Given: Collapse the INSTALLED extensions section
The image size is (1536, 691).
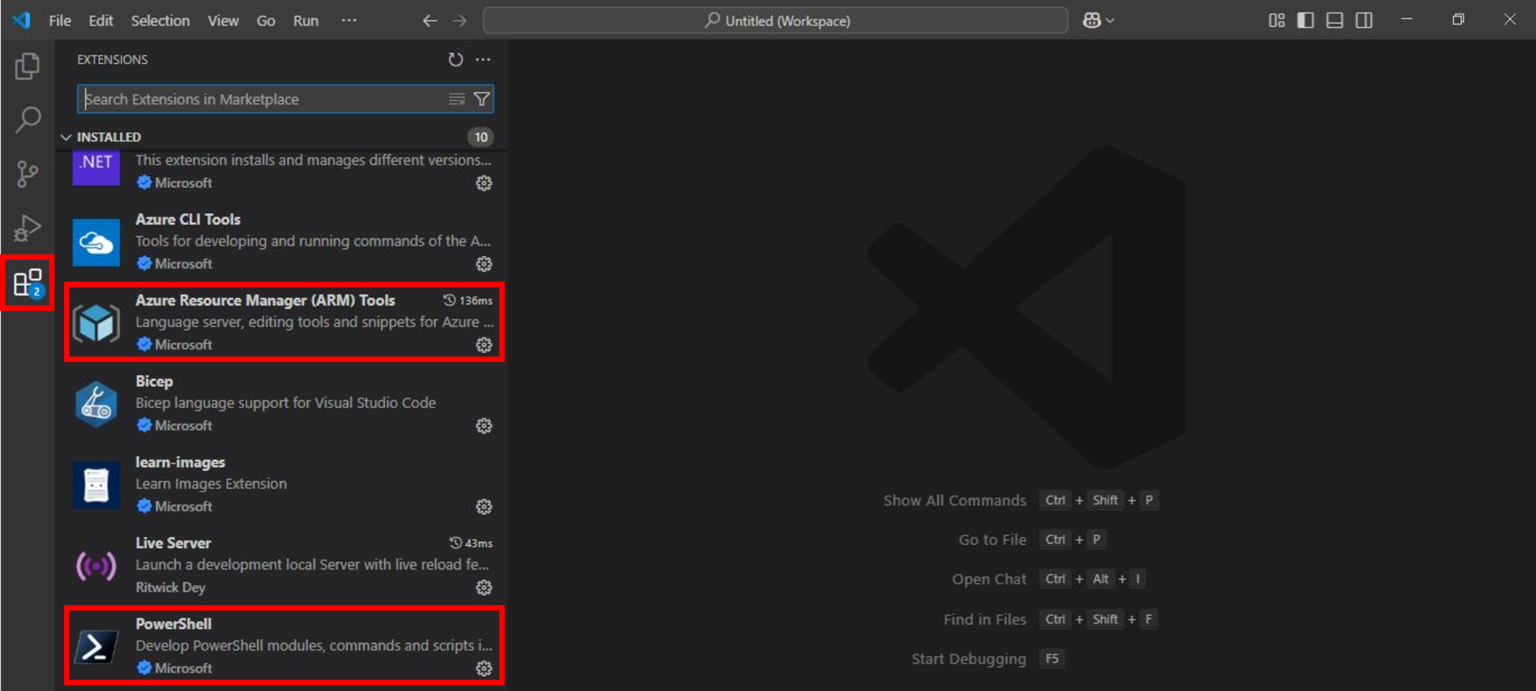Looking at the screenshot, I should tap(66, 137).
